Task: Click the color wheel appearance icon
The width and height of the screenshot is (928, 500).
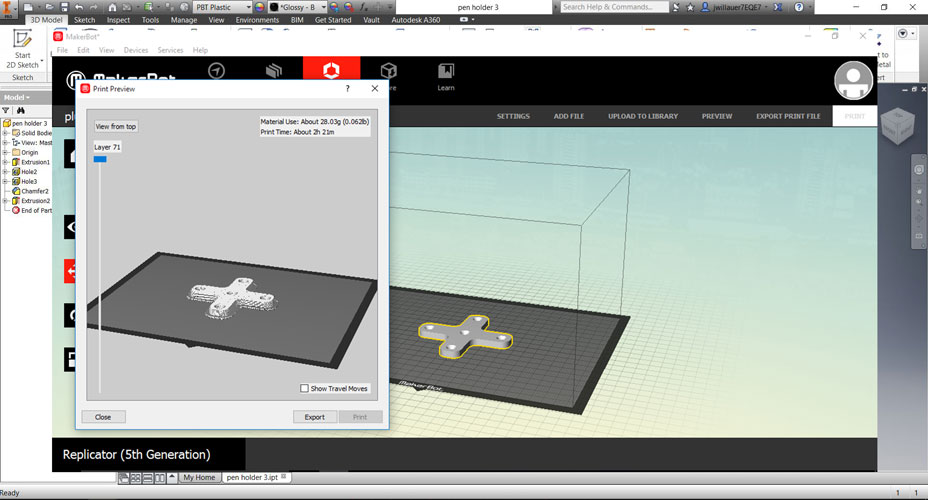Action: click(259, 7)
